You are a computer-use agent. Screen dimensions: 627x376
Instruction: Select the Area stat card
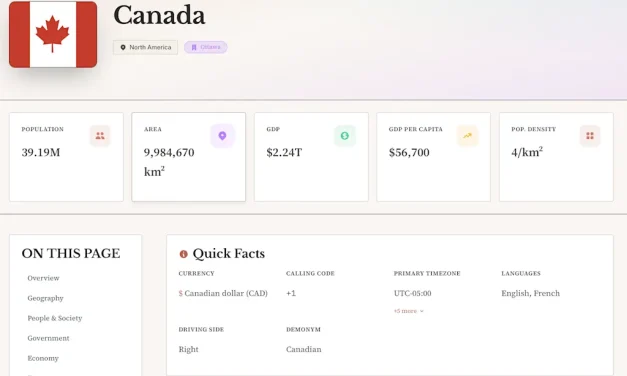click(189, 157)
